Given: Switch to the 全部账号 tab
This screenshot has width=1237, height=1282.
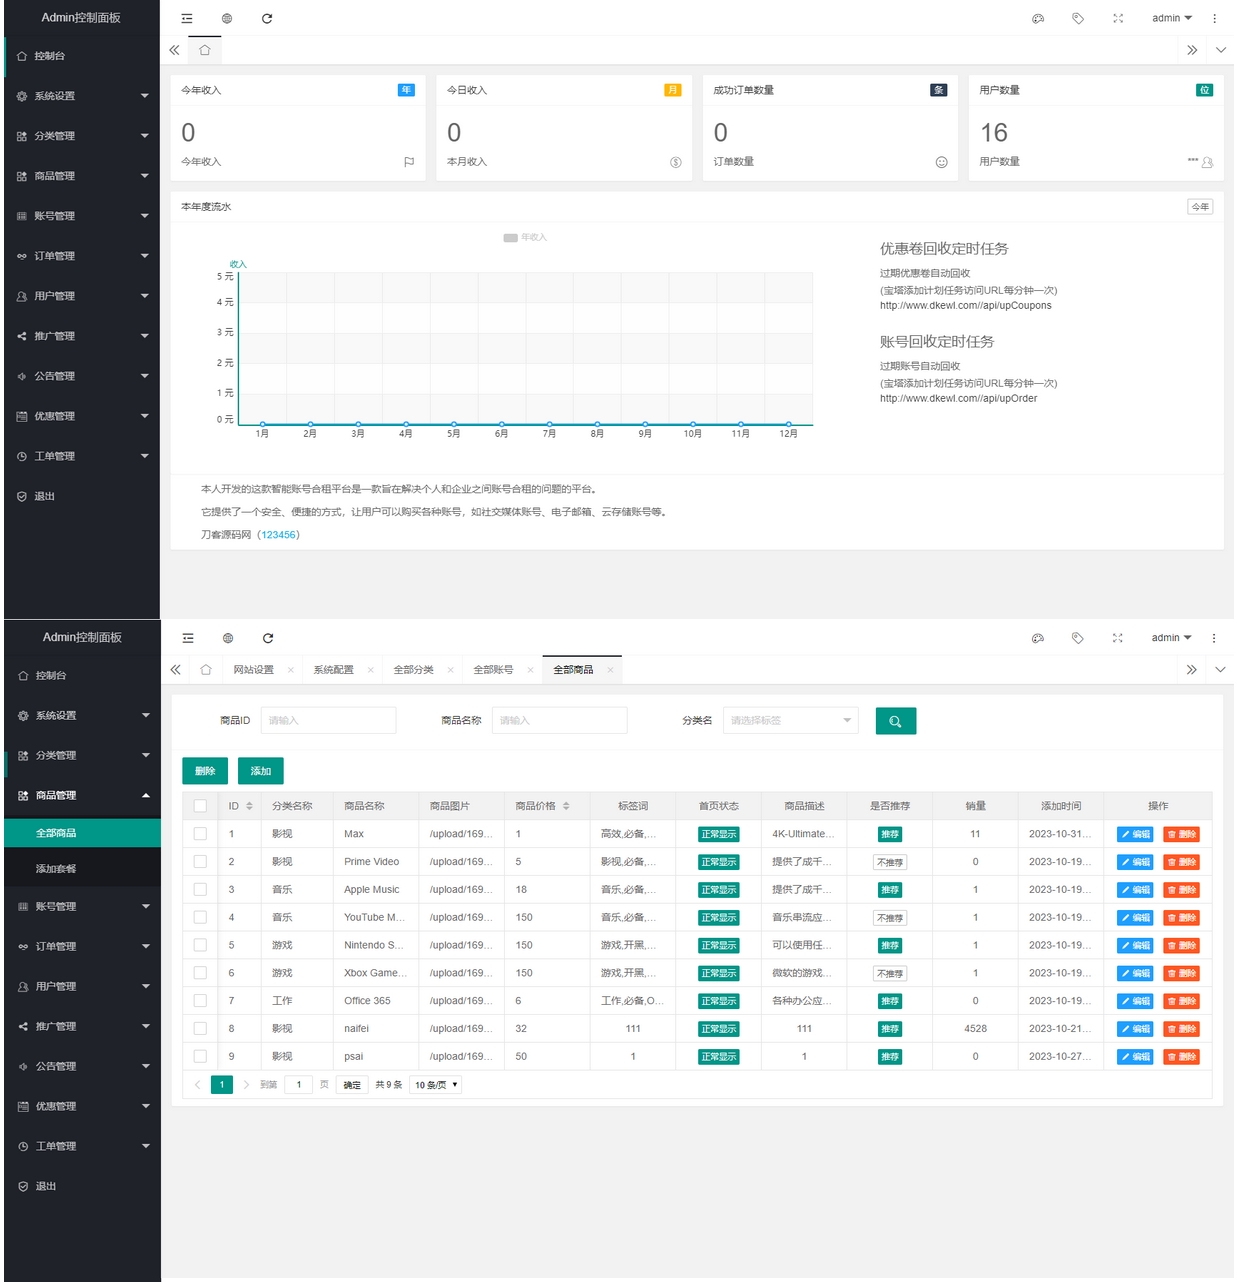Looking at the screenshot, I should (x=493, y=670).
